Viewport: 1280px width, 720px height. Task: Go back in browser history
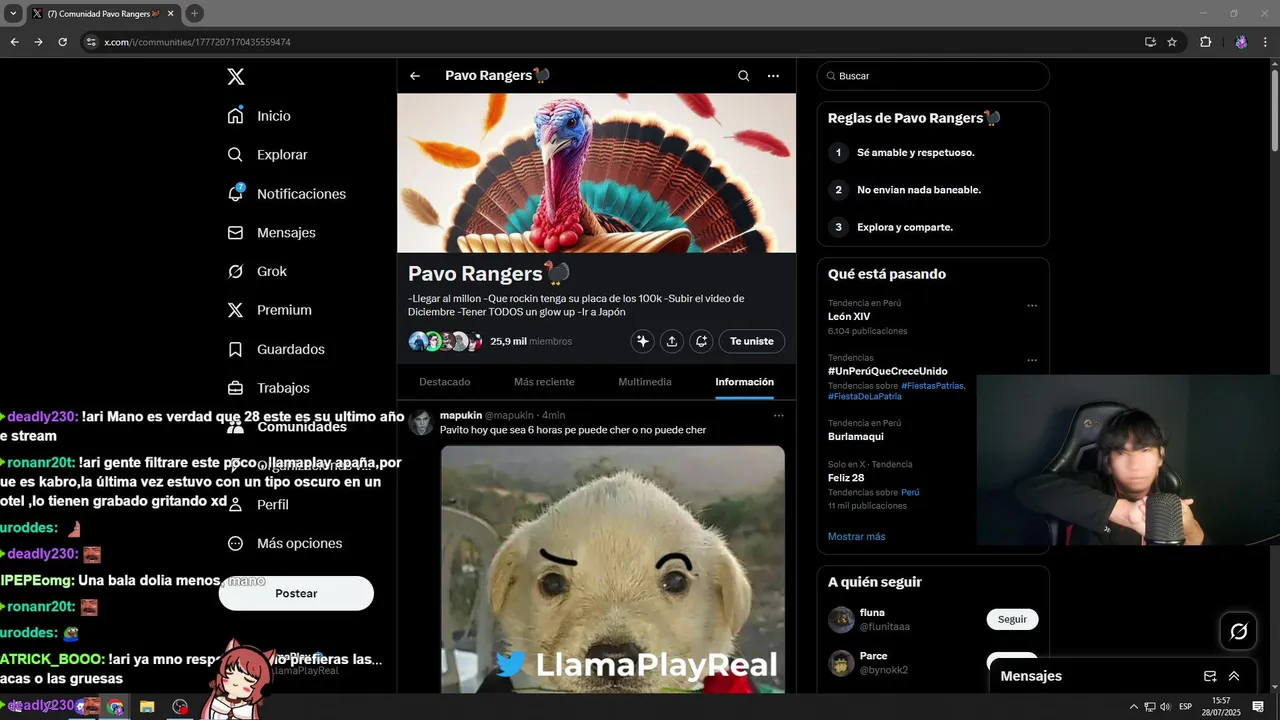click(14, 42)
